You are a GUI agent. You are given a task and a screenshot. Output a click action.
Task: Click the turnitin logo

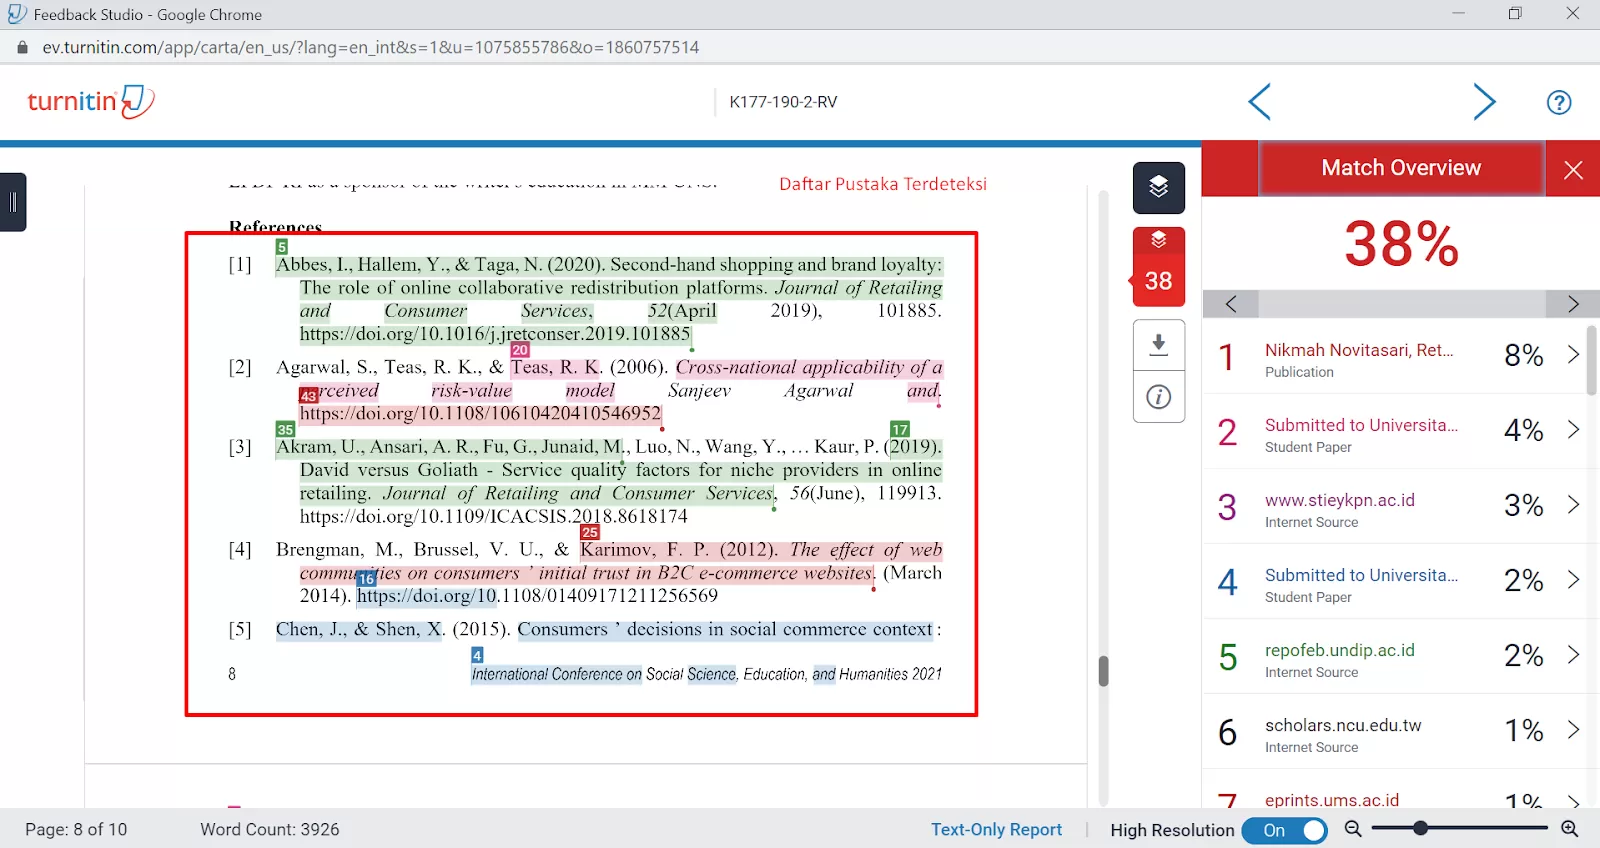pos(90,101)
